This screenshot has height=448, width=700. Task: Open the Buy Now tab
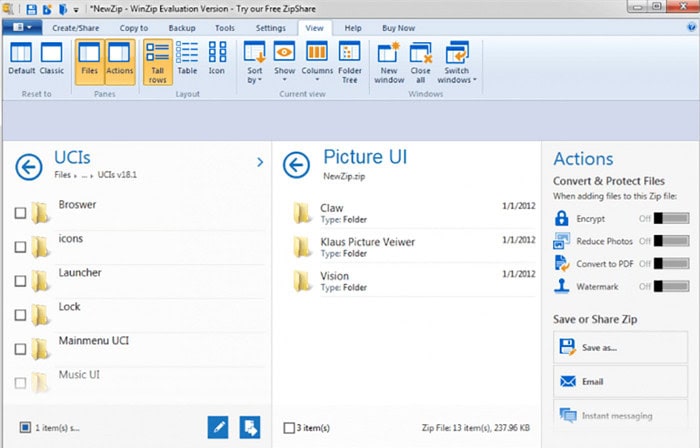point(398,28)
